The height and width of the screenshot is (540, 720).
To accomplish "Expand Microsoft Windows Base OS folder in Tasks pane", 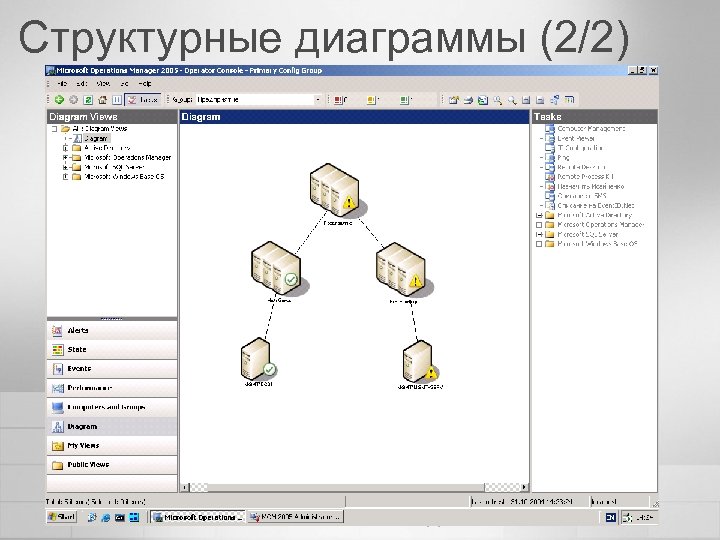I will pyautogui.click(x=540, y=244).
